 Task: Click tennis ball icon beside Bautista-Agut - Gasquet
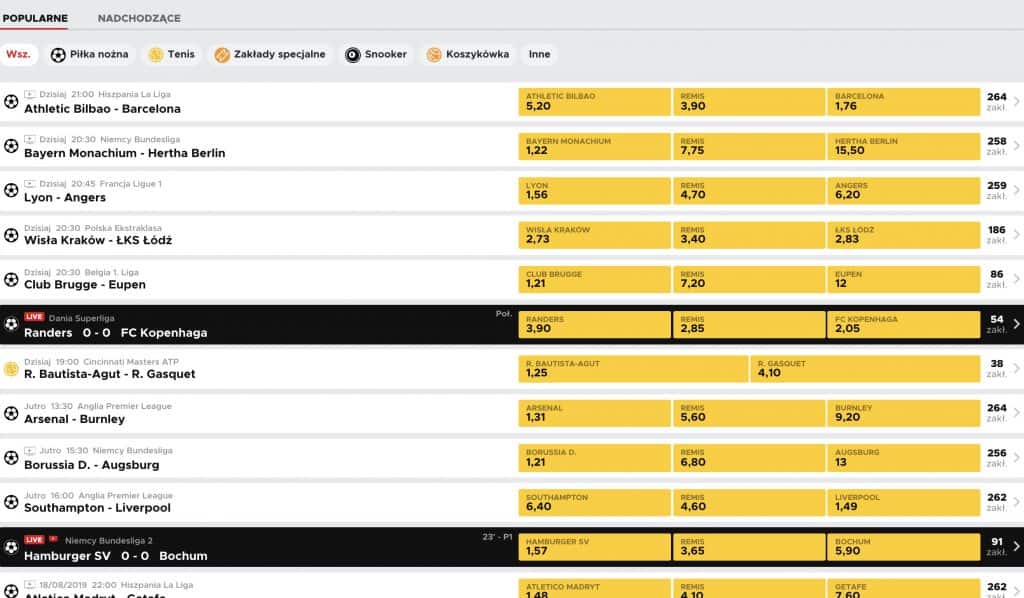coord(11,369)
